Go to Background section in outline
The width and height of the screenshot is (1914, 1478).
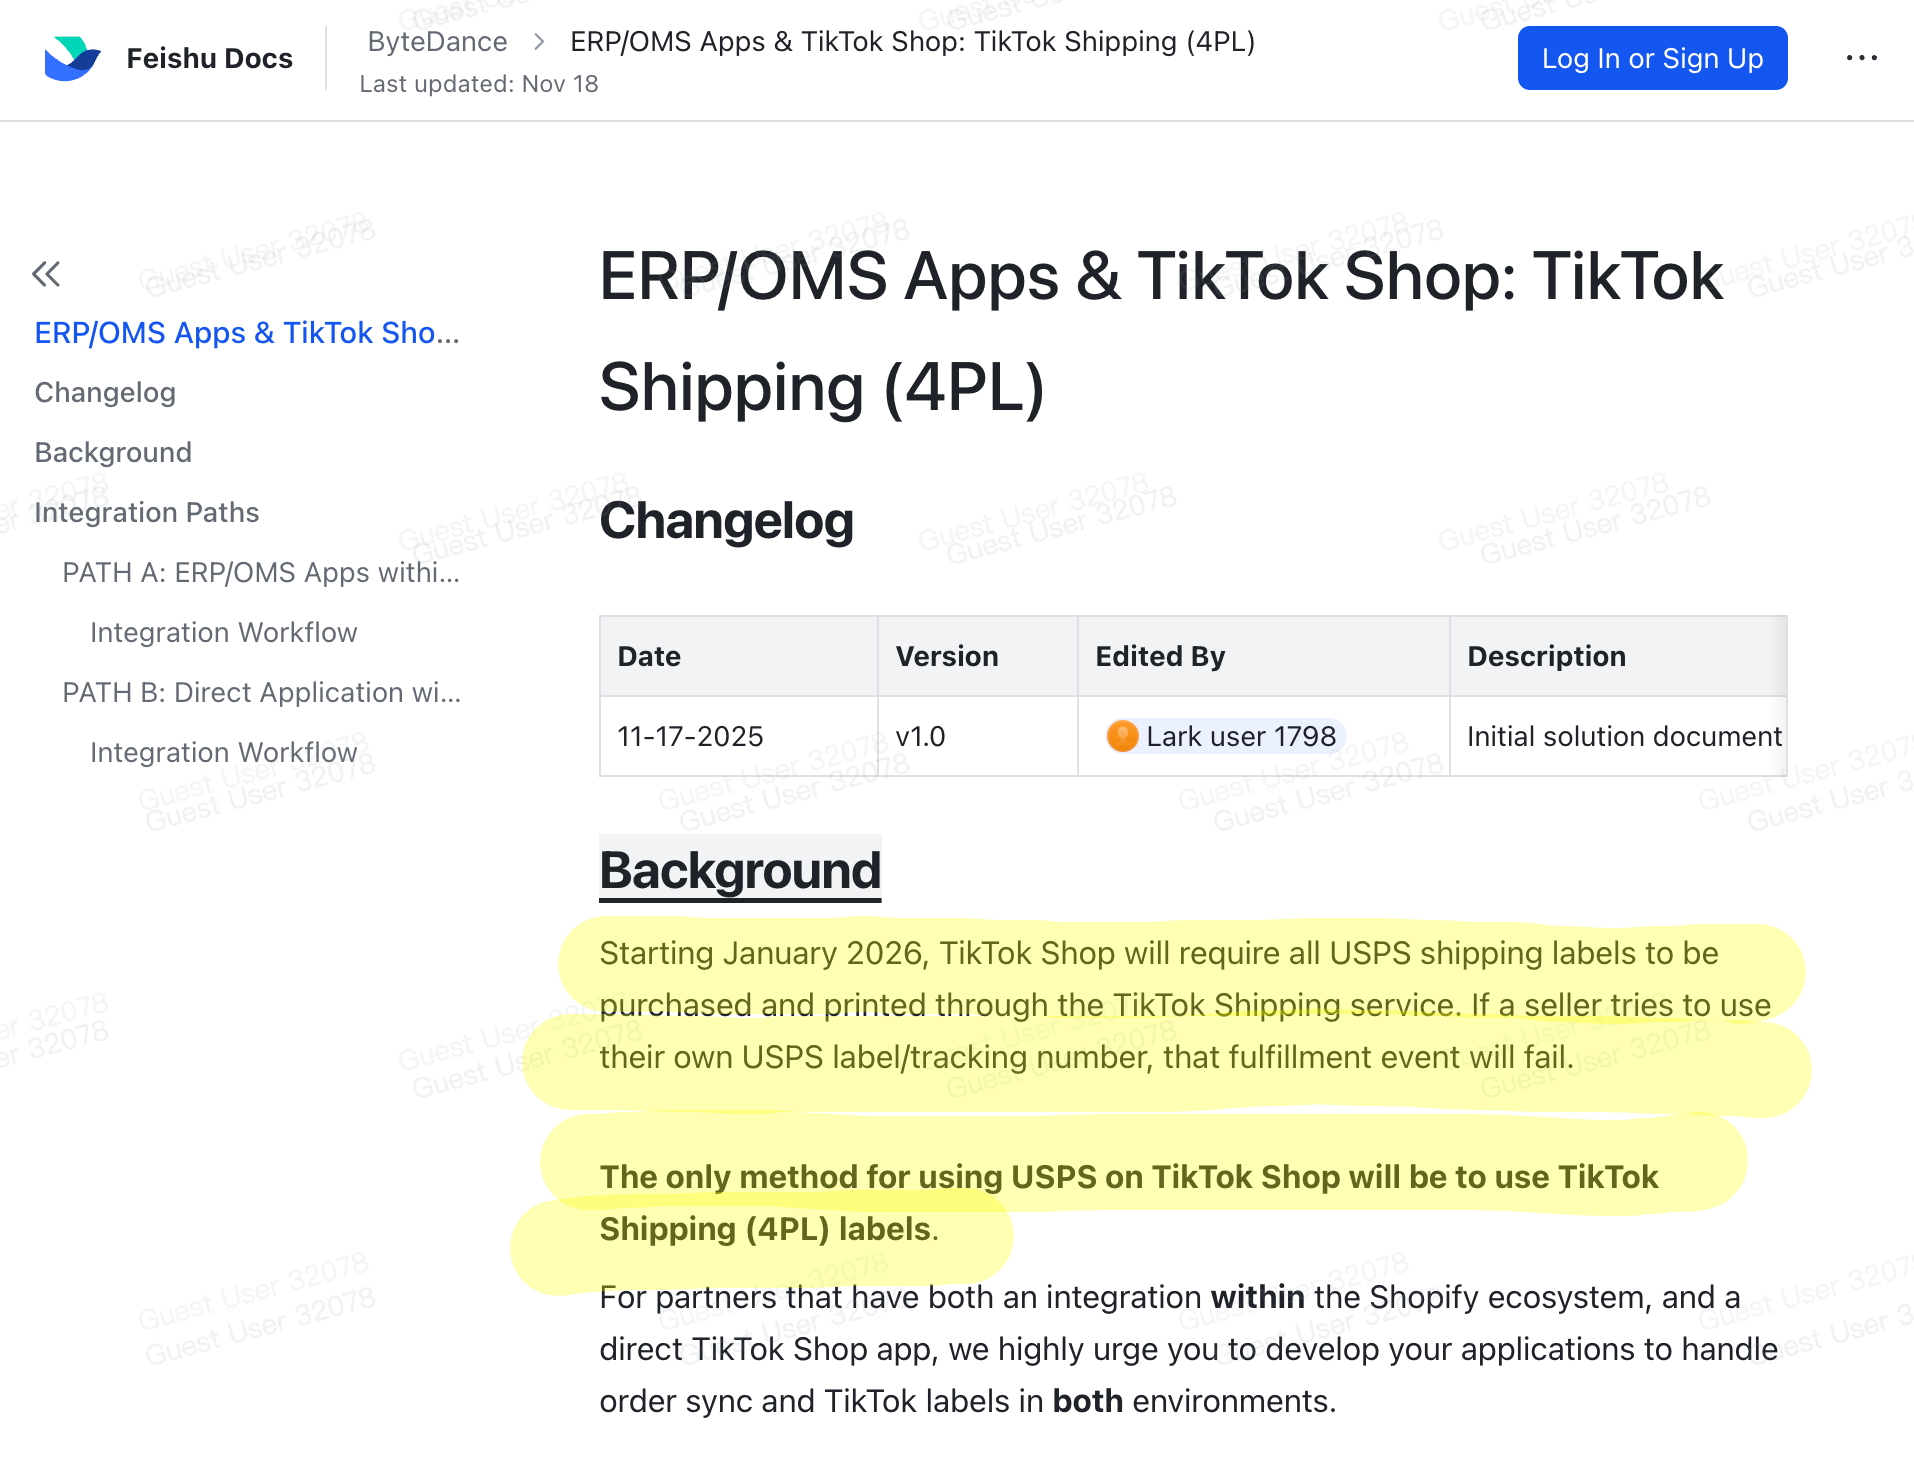point(113,453)
